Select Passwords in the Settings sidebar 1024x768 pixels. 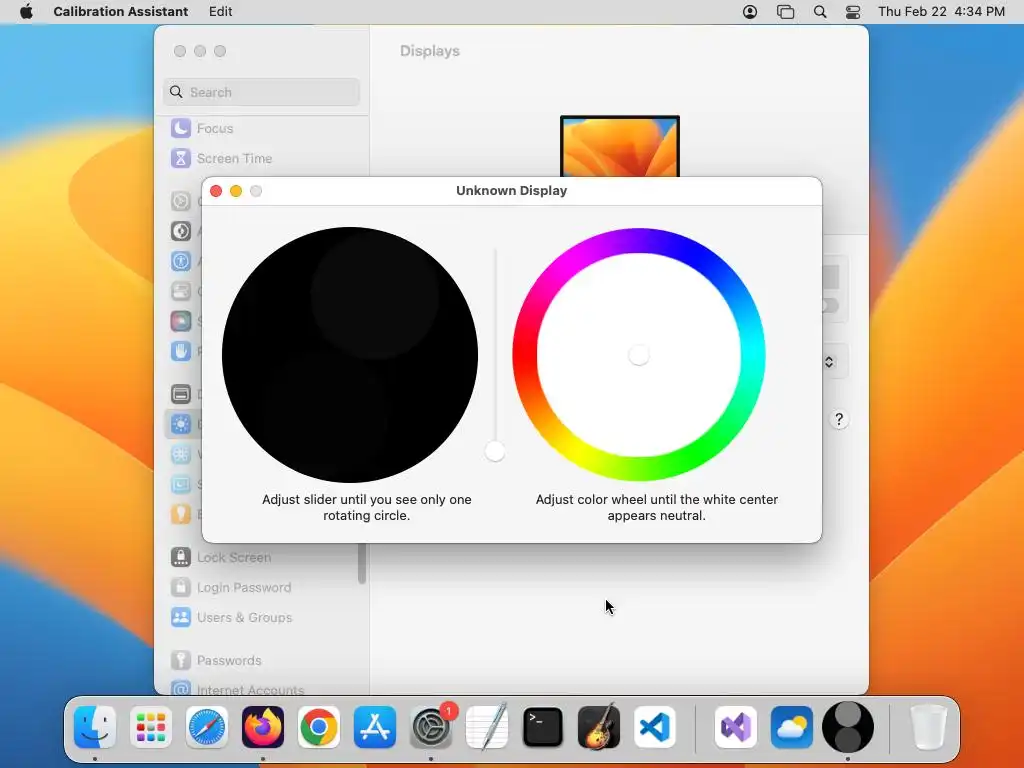(261, 660)
